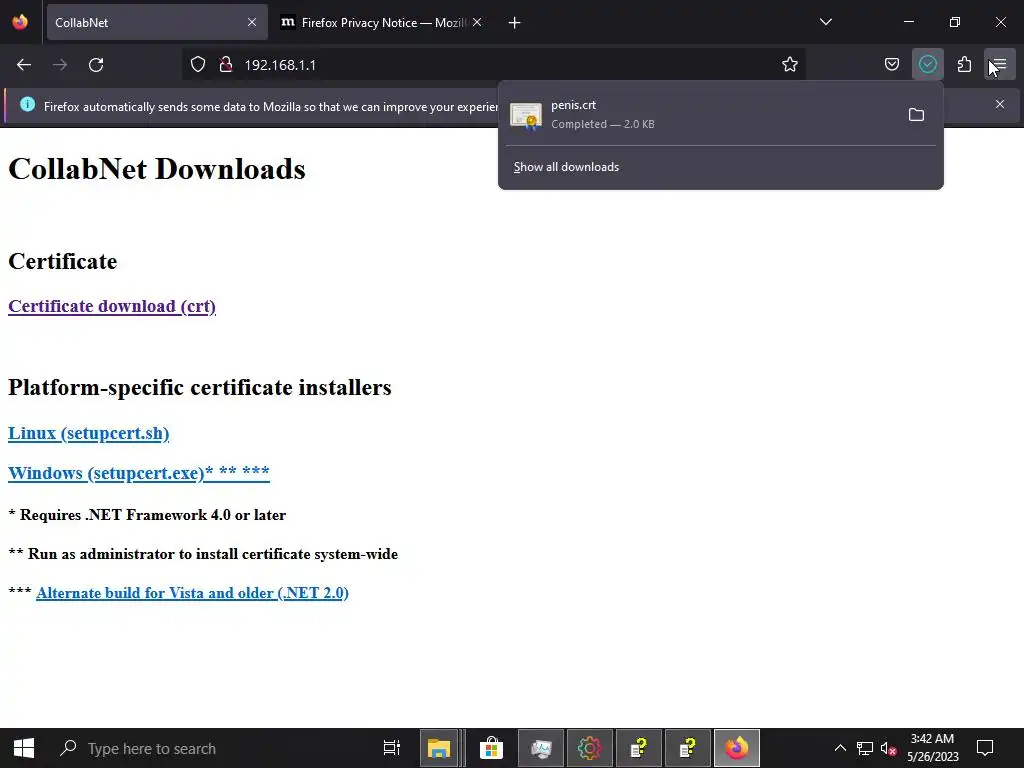Viewport: 1024px width, 768px height.
Task: Open the muted volume tray icon
Action: pos(888,748)
